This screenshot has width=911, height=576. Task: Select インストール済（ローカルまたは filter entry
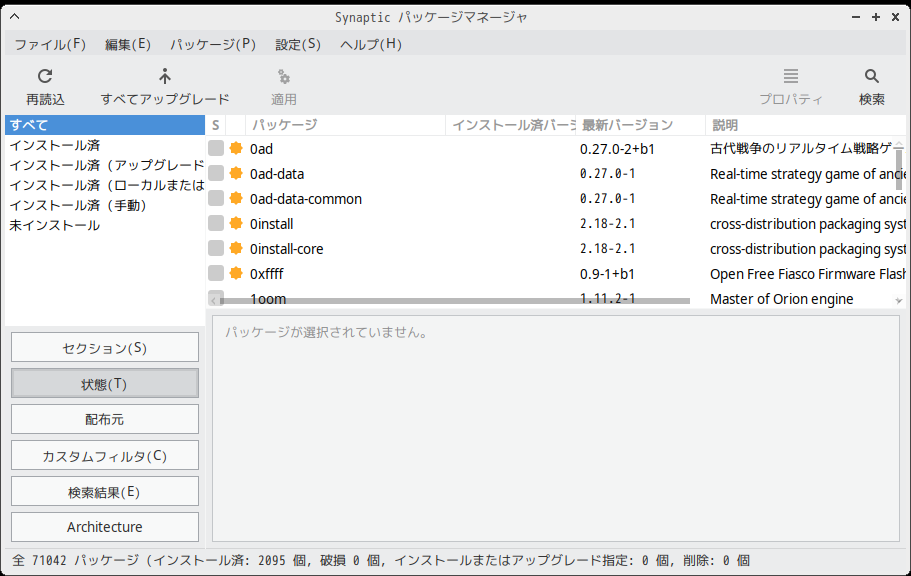(x=105, y=185)
